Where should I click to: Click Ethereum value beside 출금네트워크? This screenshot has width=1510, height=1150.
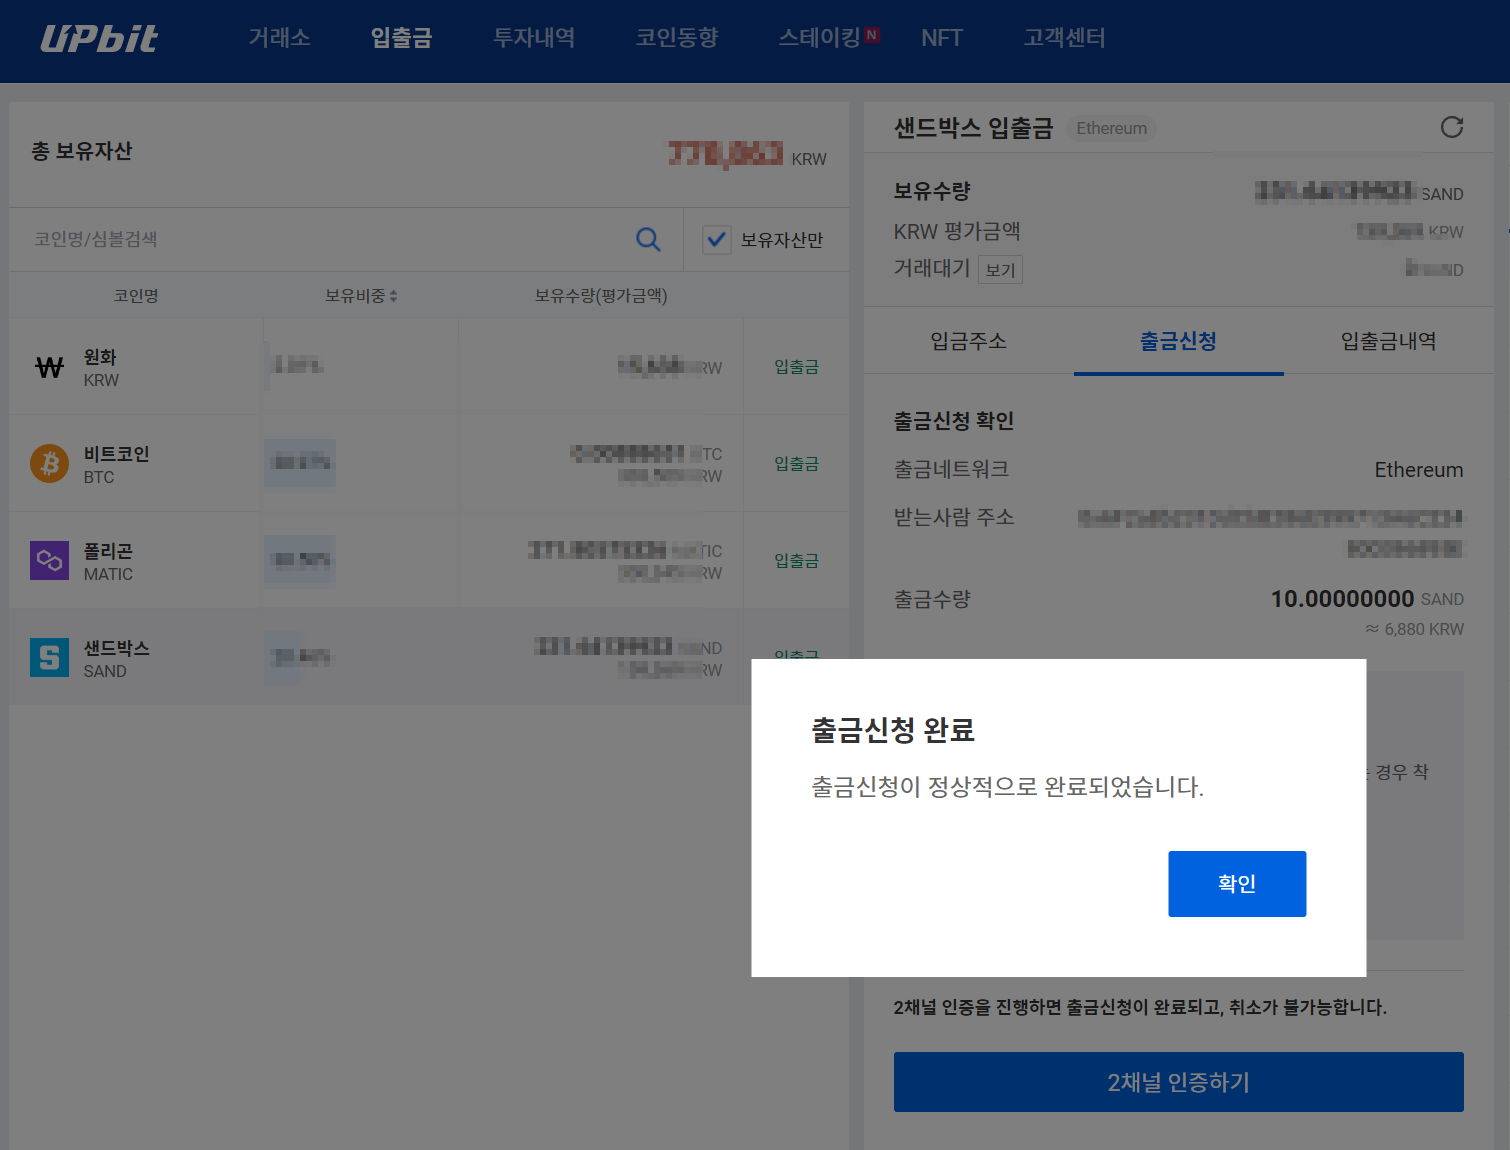[x=1418, y=470]
